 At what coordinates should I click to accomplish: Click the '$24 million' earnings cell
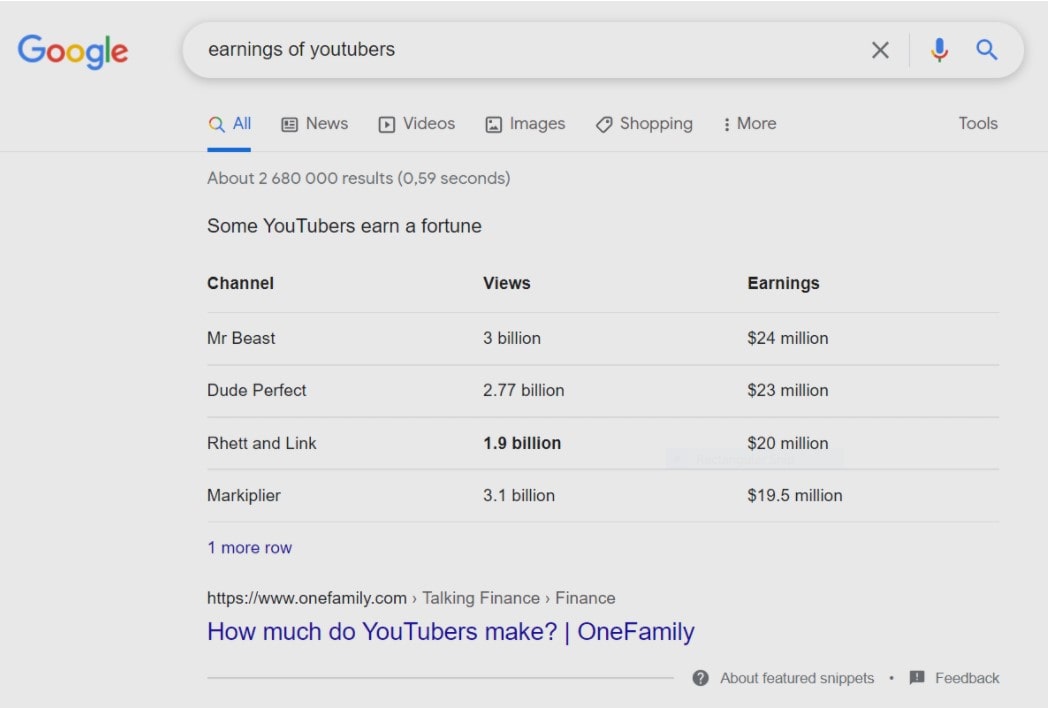[x=787, y=338]
